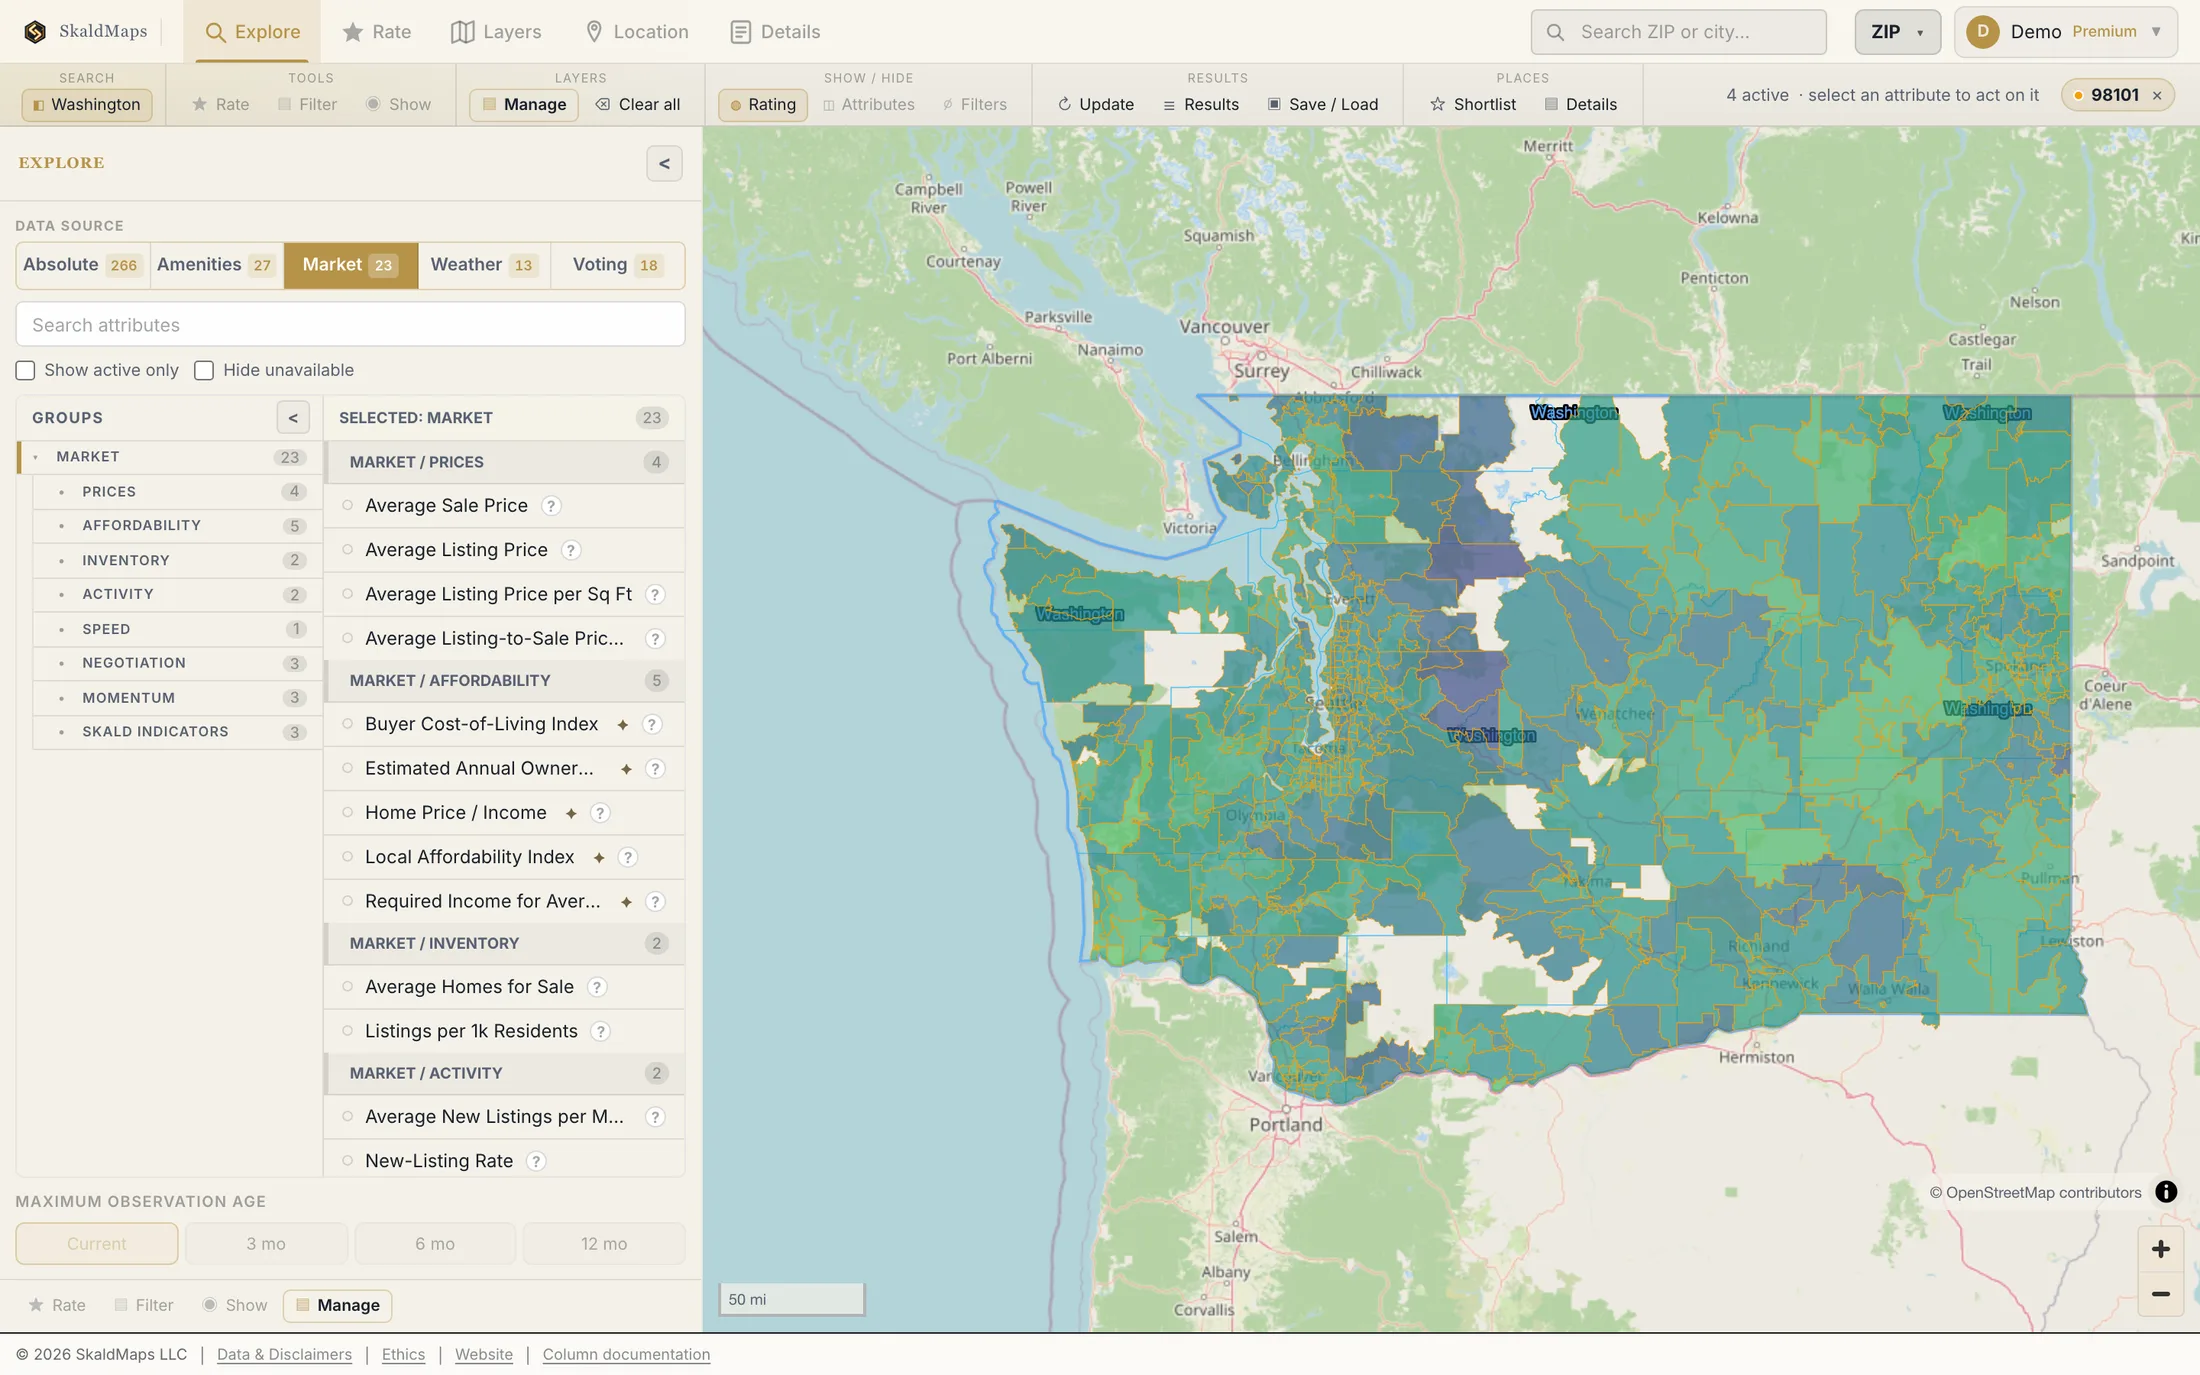2200x1375 pixels.
Task: Open help for Average Sale Price
Action: 551,506
